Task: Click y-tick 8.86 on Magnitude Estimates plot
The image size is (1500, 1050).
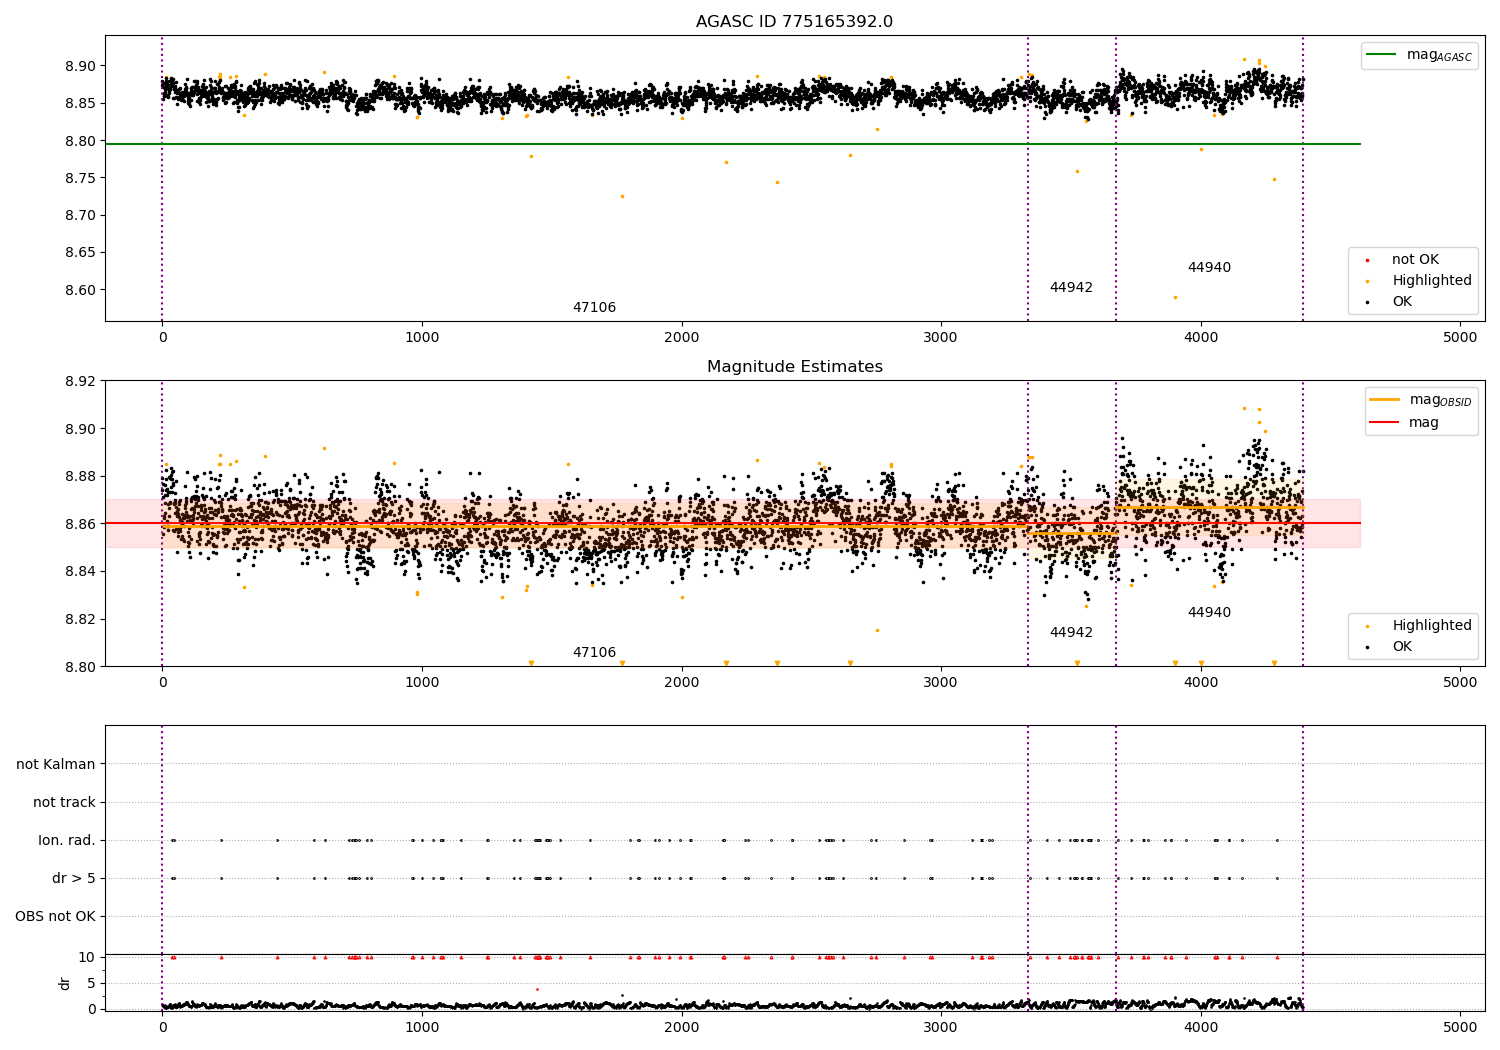Action: [81, 524]
